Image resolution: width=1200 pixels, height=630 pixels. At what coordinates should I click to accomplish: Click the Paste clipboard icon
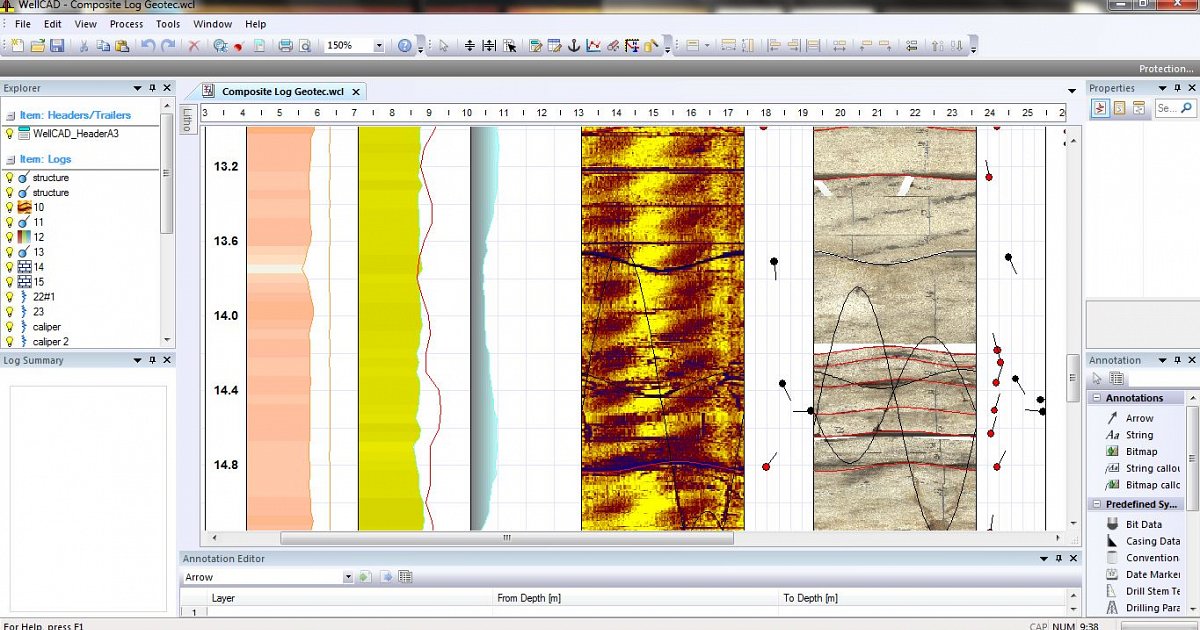pyautogui.click(x=122, y=46)
